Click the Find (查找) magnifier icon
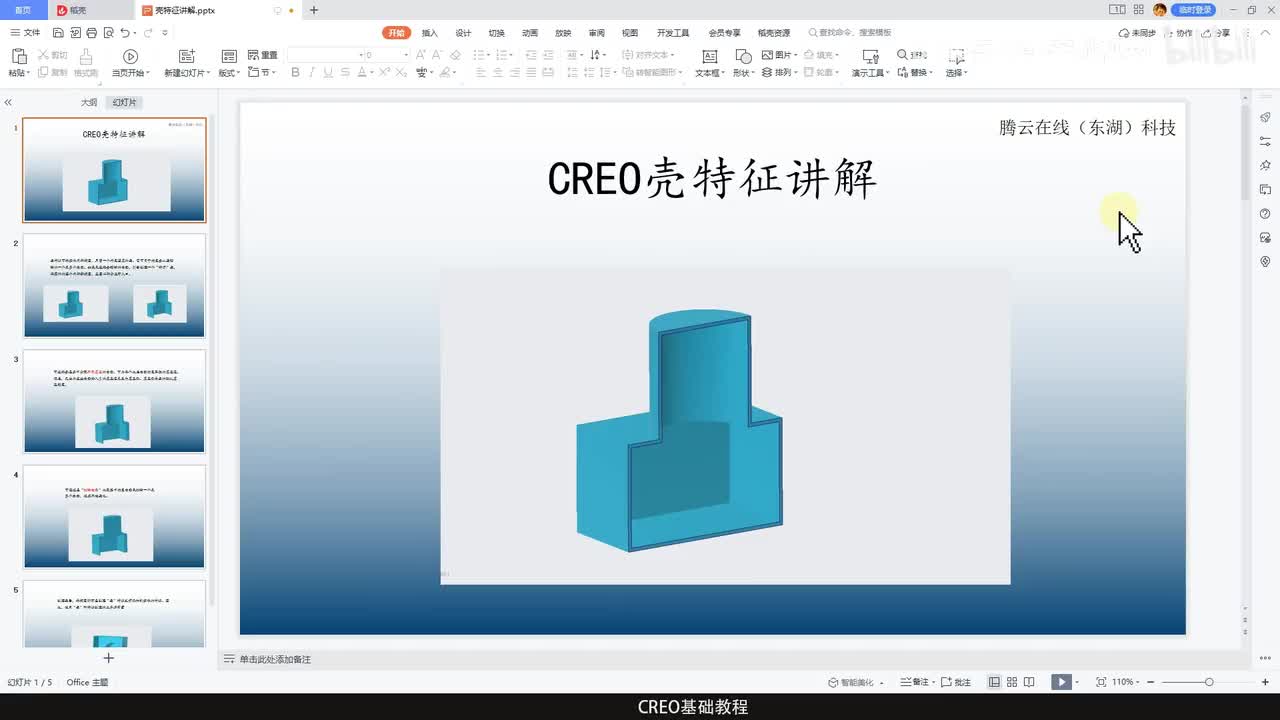The height and width of the screenshot is (720, 1280). [903, 55]
